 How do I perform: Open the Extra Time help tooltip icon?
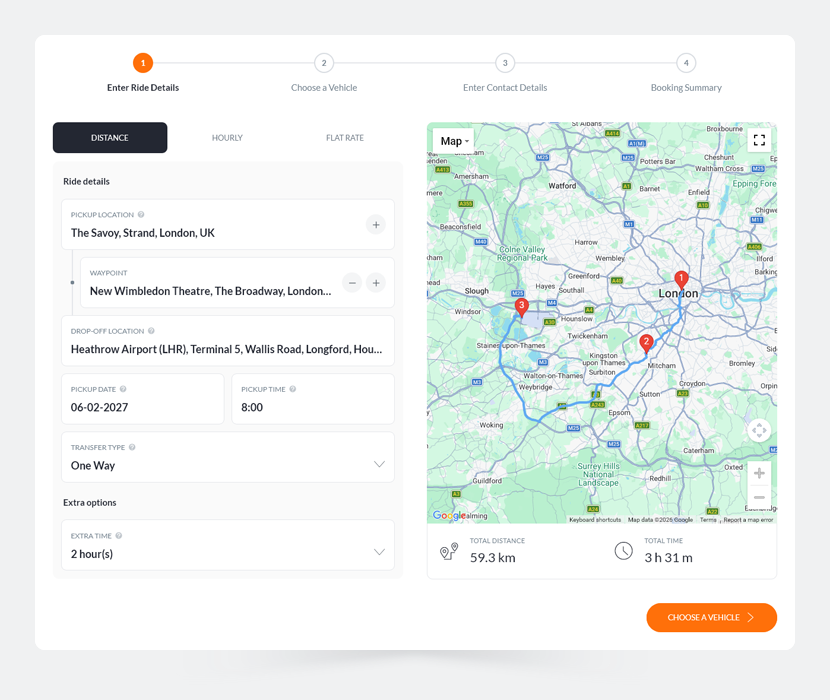119,536
